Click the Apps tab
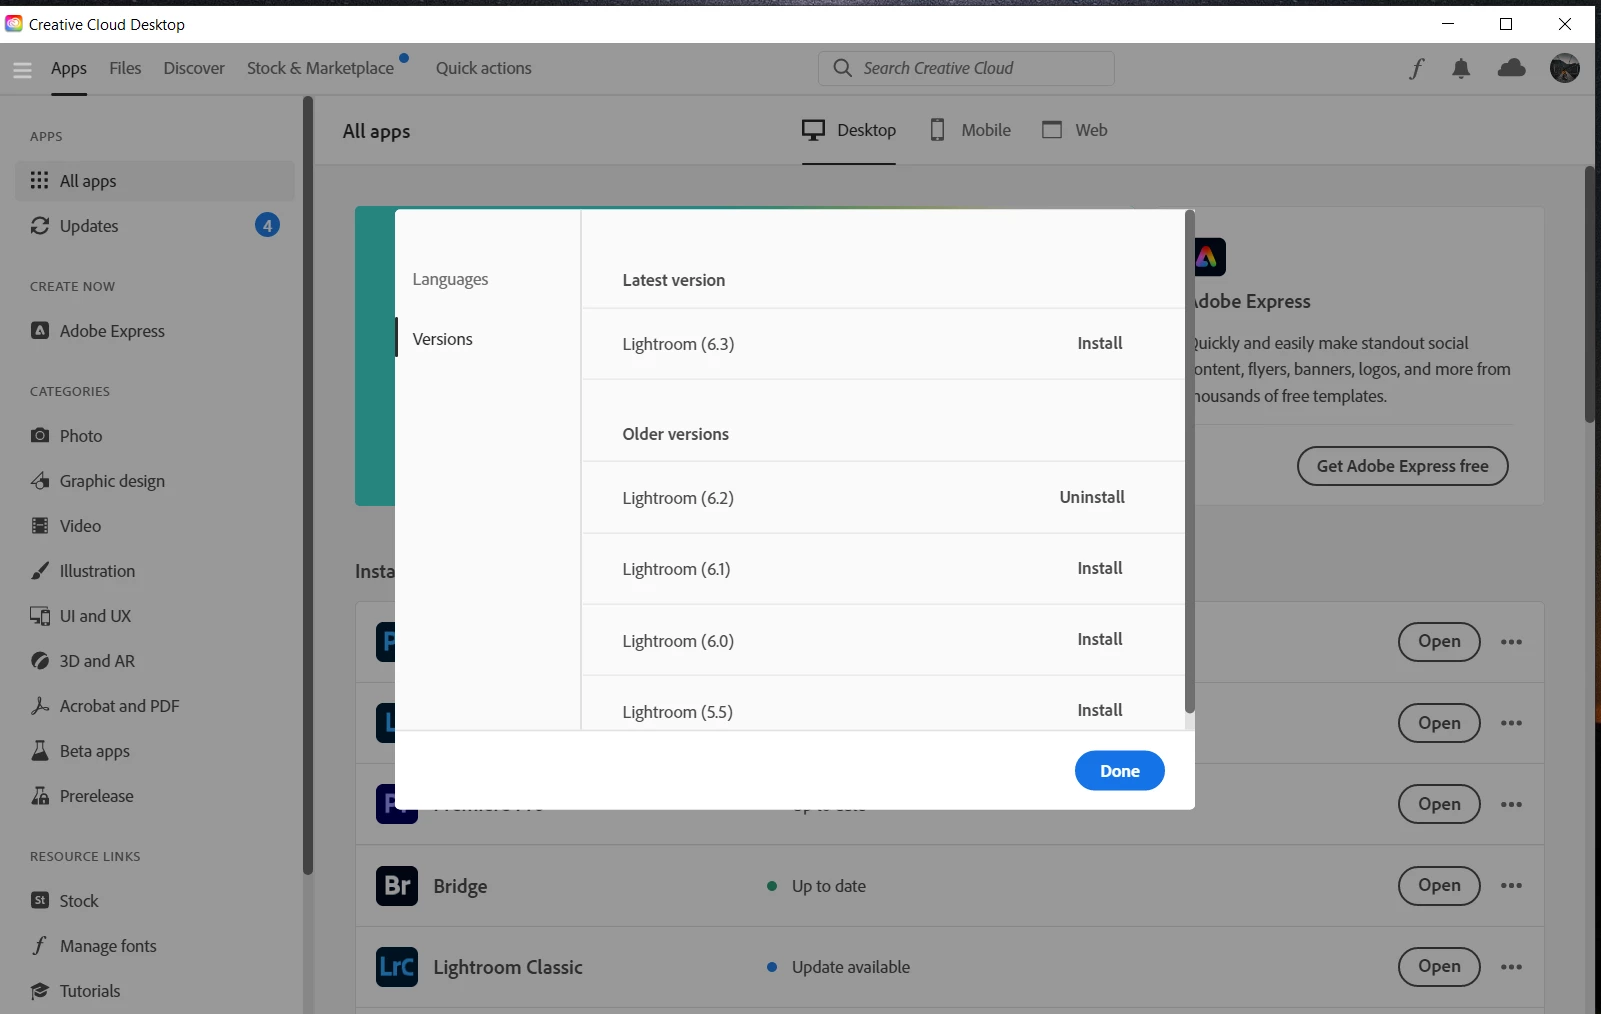The image size is (1601, 1014). click(69, 68)
